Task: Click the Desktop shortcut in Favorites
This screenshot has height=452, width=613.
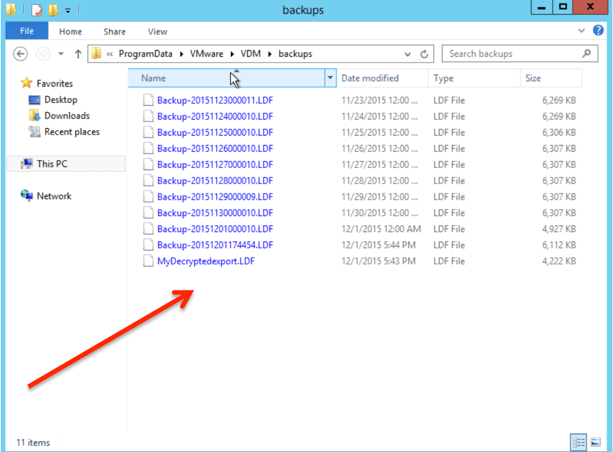Action: (60, 100)
